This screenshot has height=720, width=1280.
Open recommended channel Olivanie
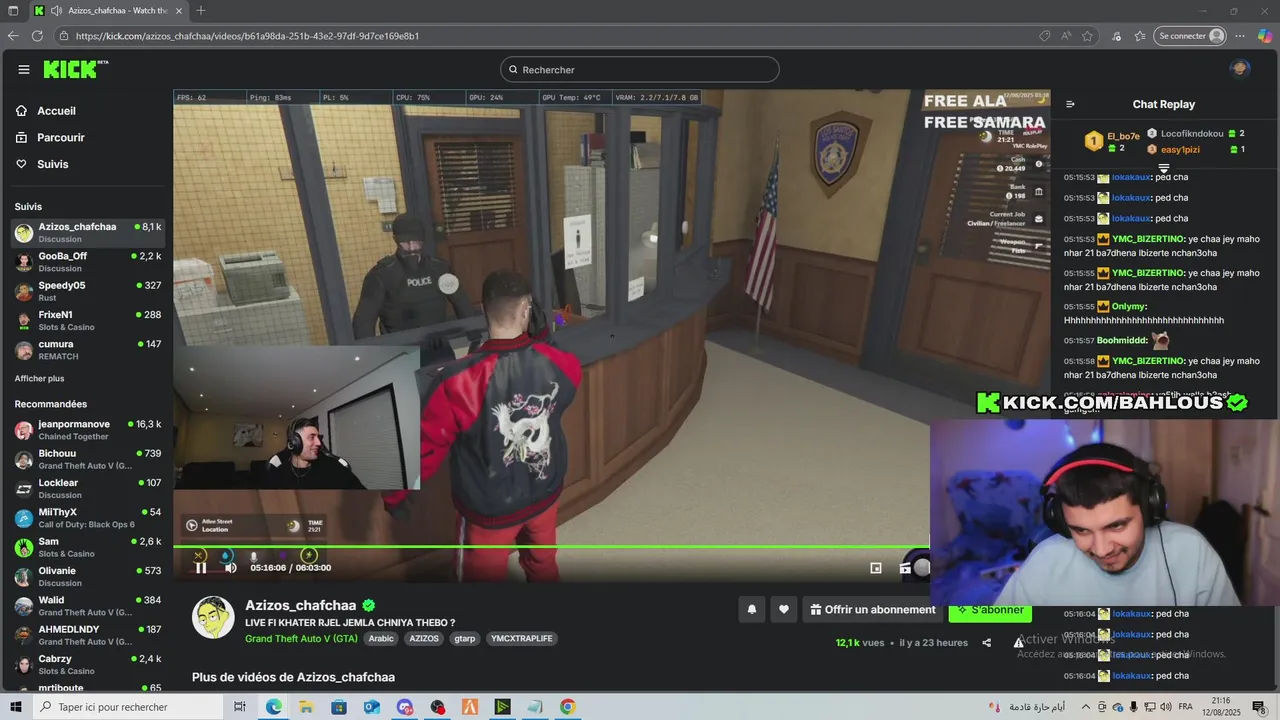pos(88,576)
